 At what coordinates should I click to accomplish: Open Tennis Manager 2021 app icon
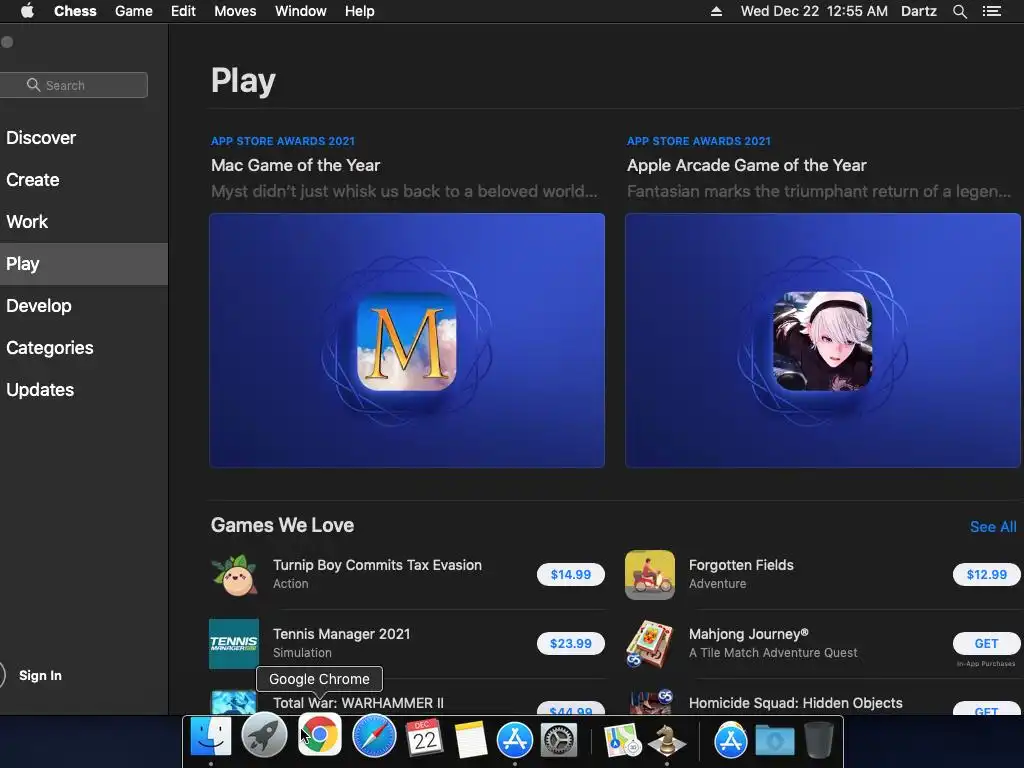coord(234,644)
